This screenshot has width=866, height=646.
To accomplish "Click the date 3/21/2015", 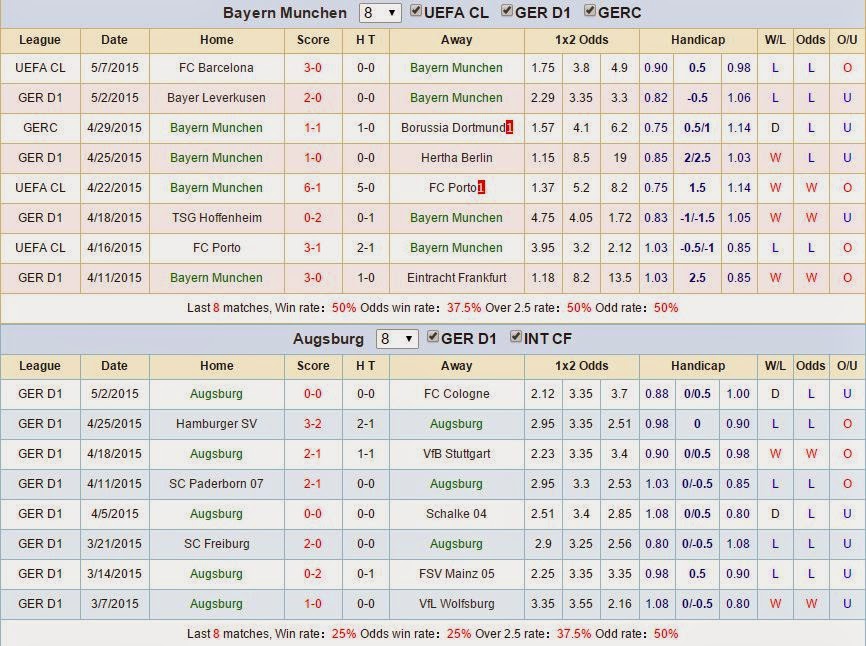I will 114,544.
